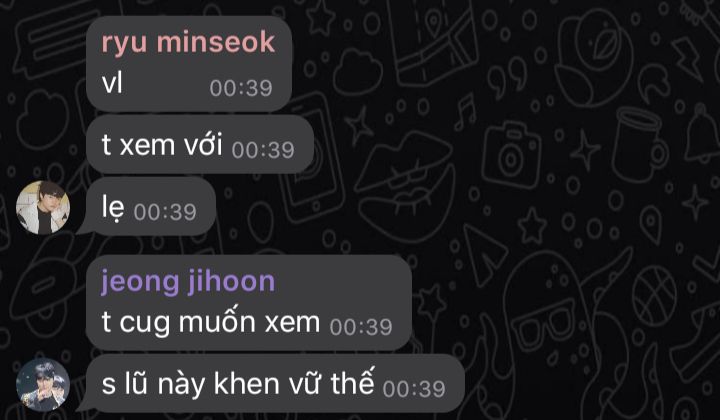Click the lips doodle on chat background
The image size is (720, 420).
pyautogui.click(x=405, y=184)
